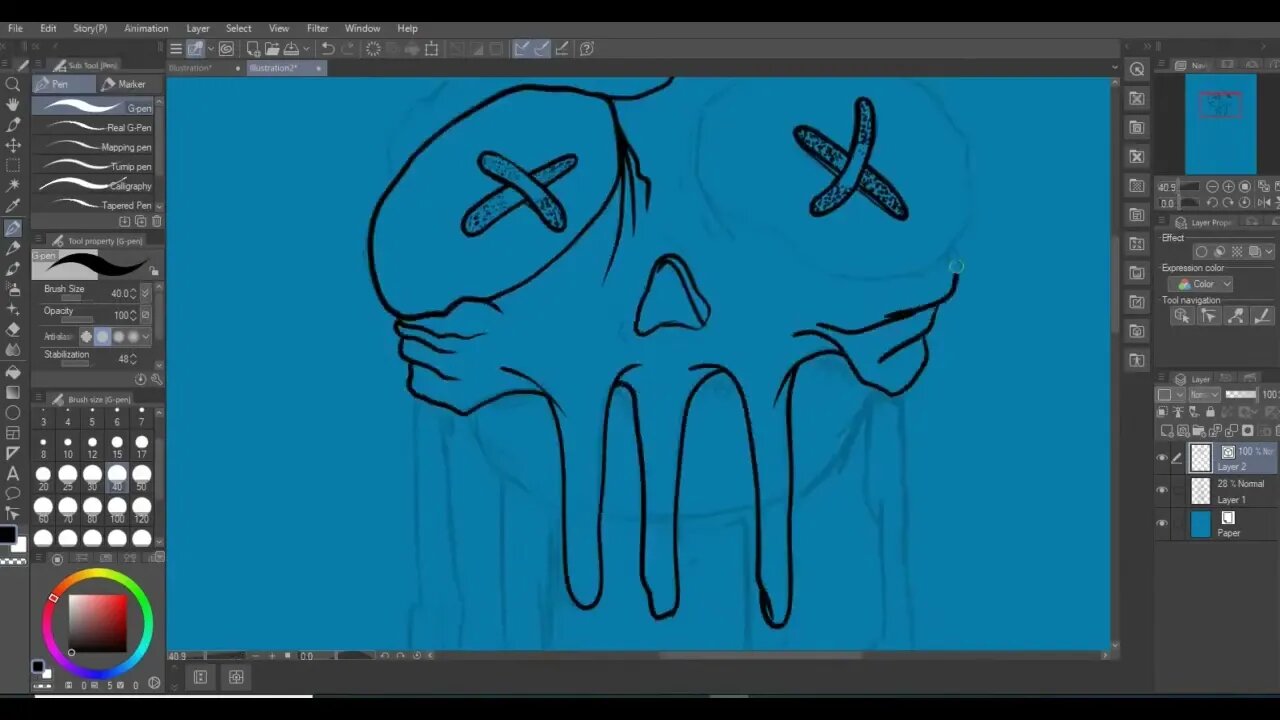
Task: Select the Text tool
Action: [13, 474]
